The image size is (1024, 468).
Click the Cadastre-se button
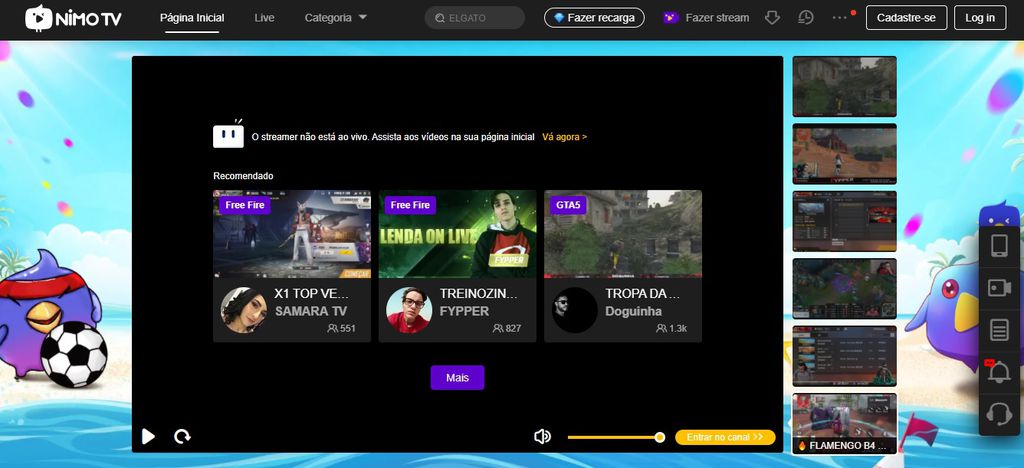pyautogui.click(x=906, y=18)
